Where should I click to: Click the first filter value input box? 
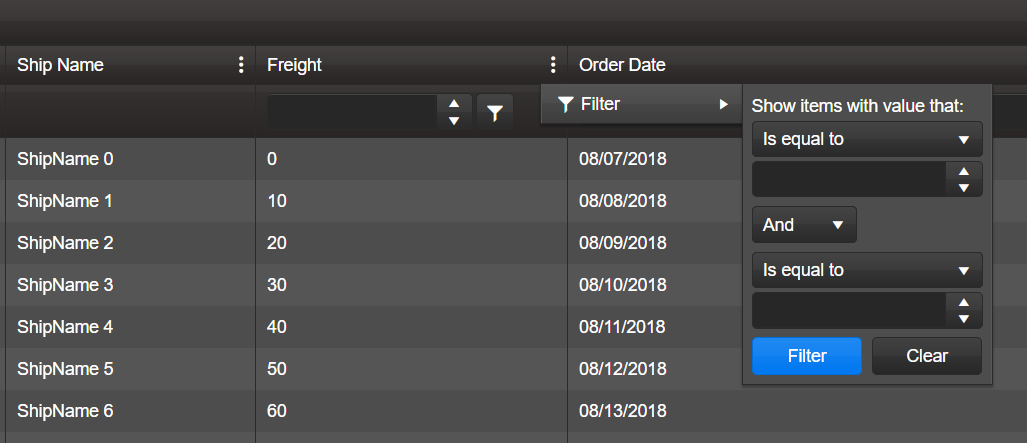tap(849, 180)
